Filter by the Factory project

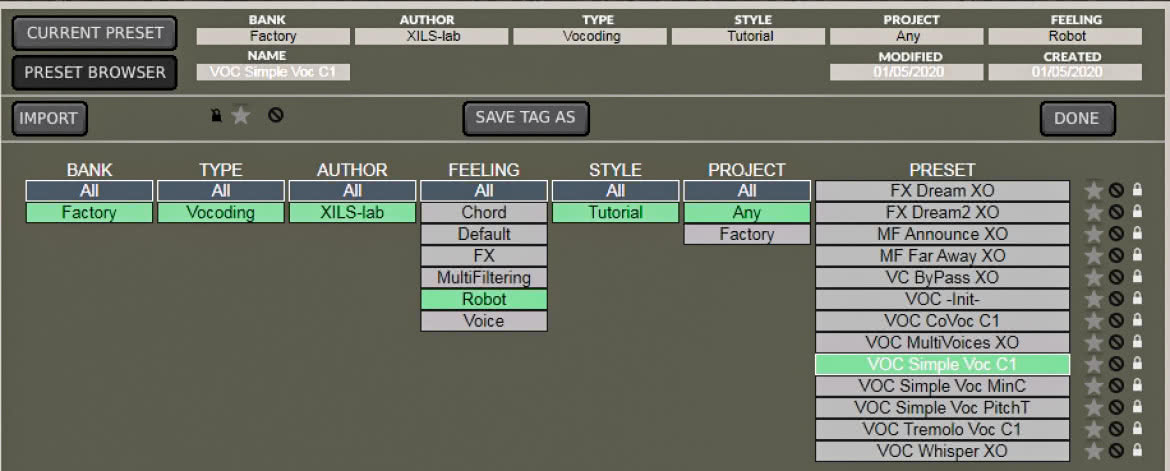tap(747, 234)
